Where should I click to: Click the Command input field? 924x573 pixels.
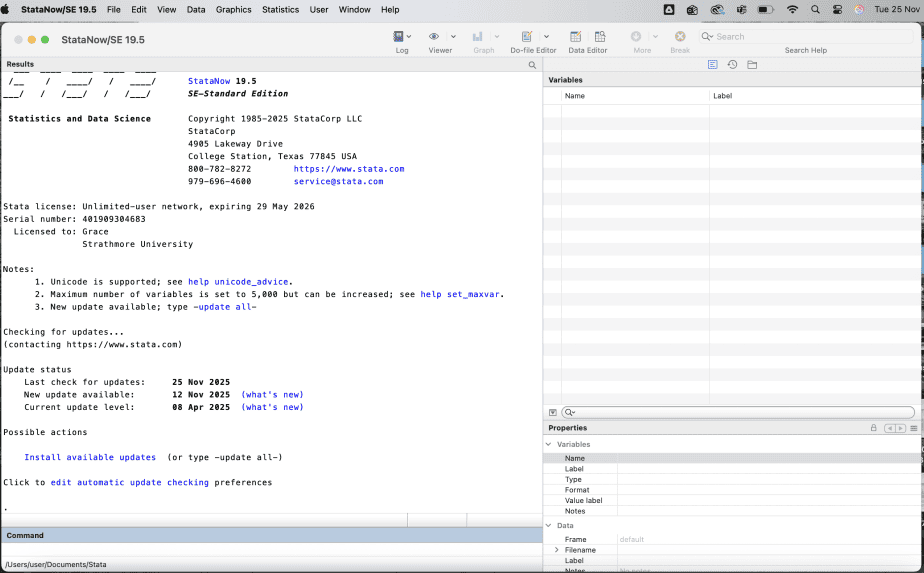[x=271, y=549]
